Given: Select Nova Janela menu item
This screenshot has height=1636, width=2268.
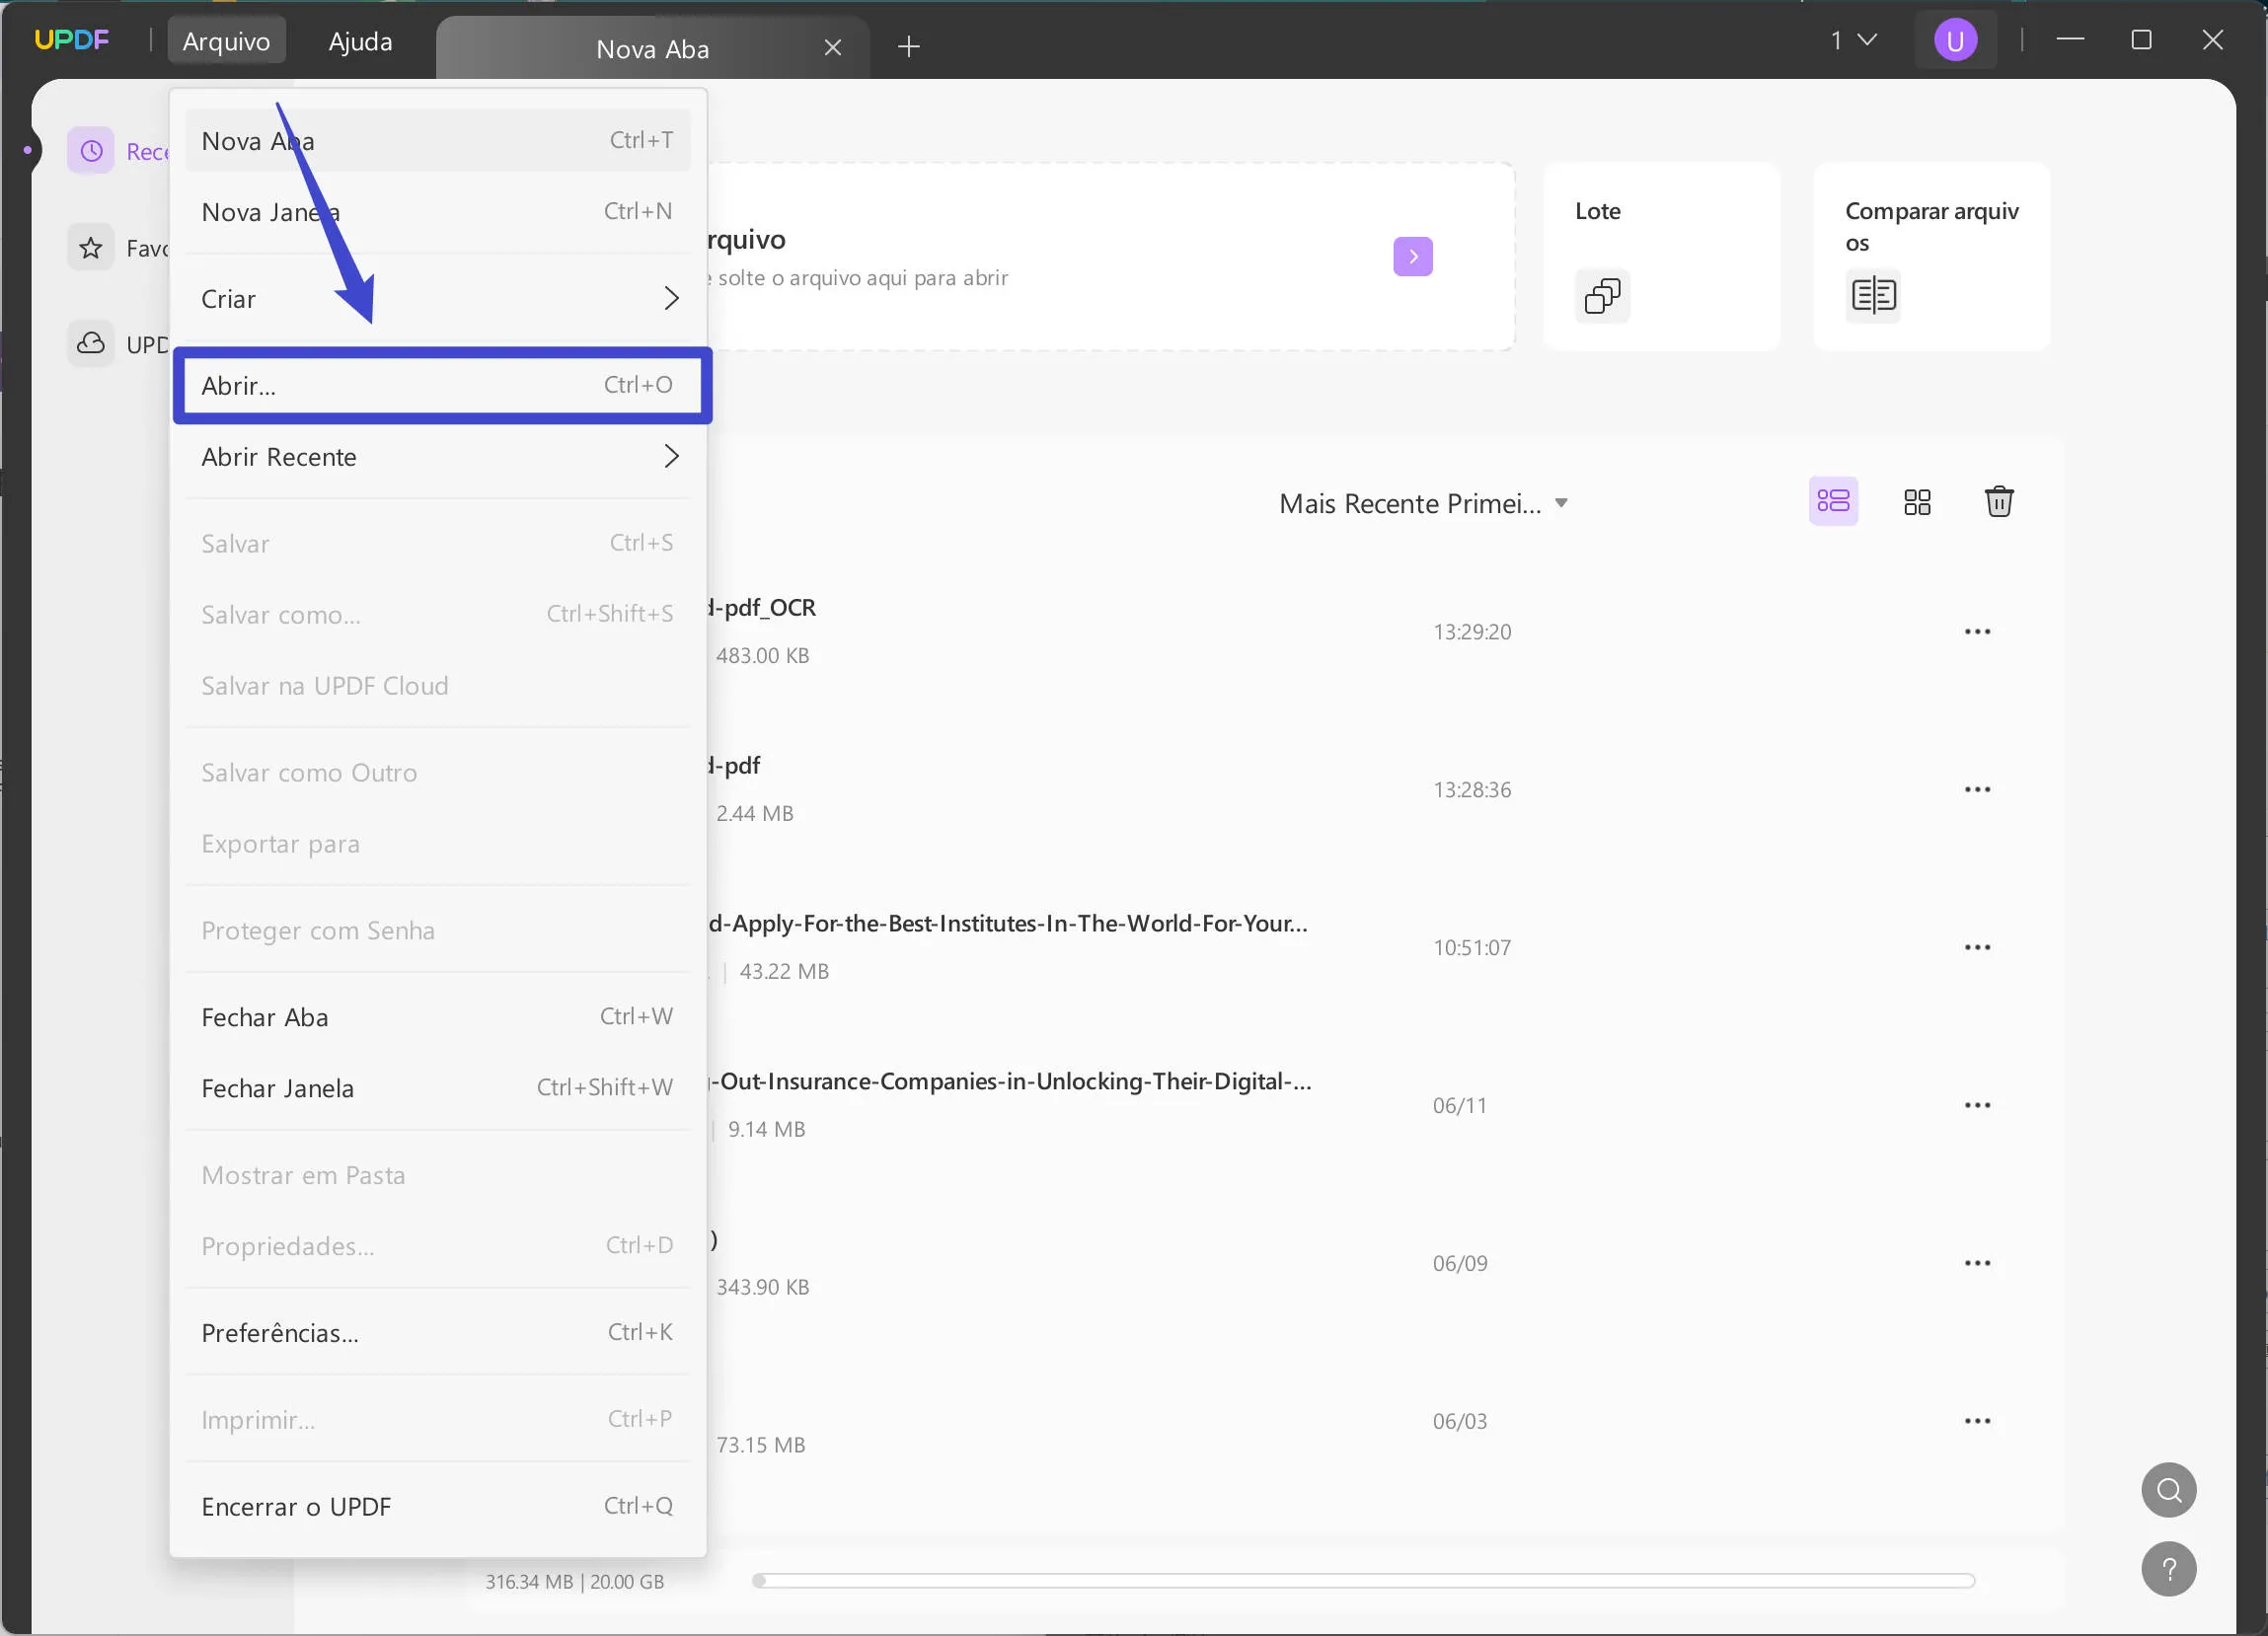Looking at the screenshot, I should point(440,211).
